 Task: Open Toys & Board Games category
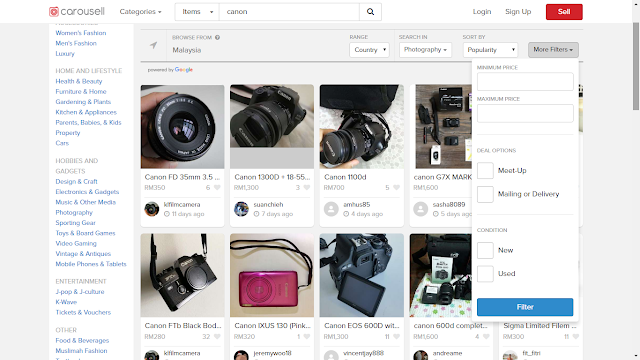click(x=85, y=233)
